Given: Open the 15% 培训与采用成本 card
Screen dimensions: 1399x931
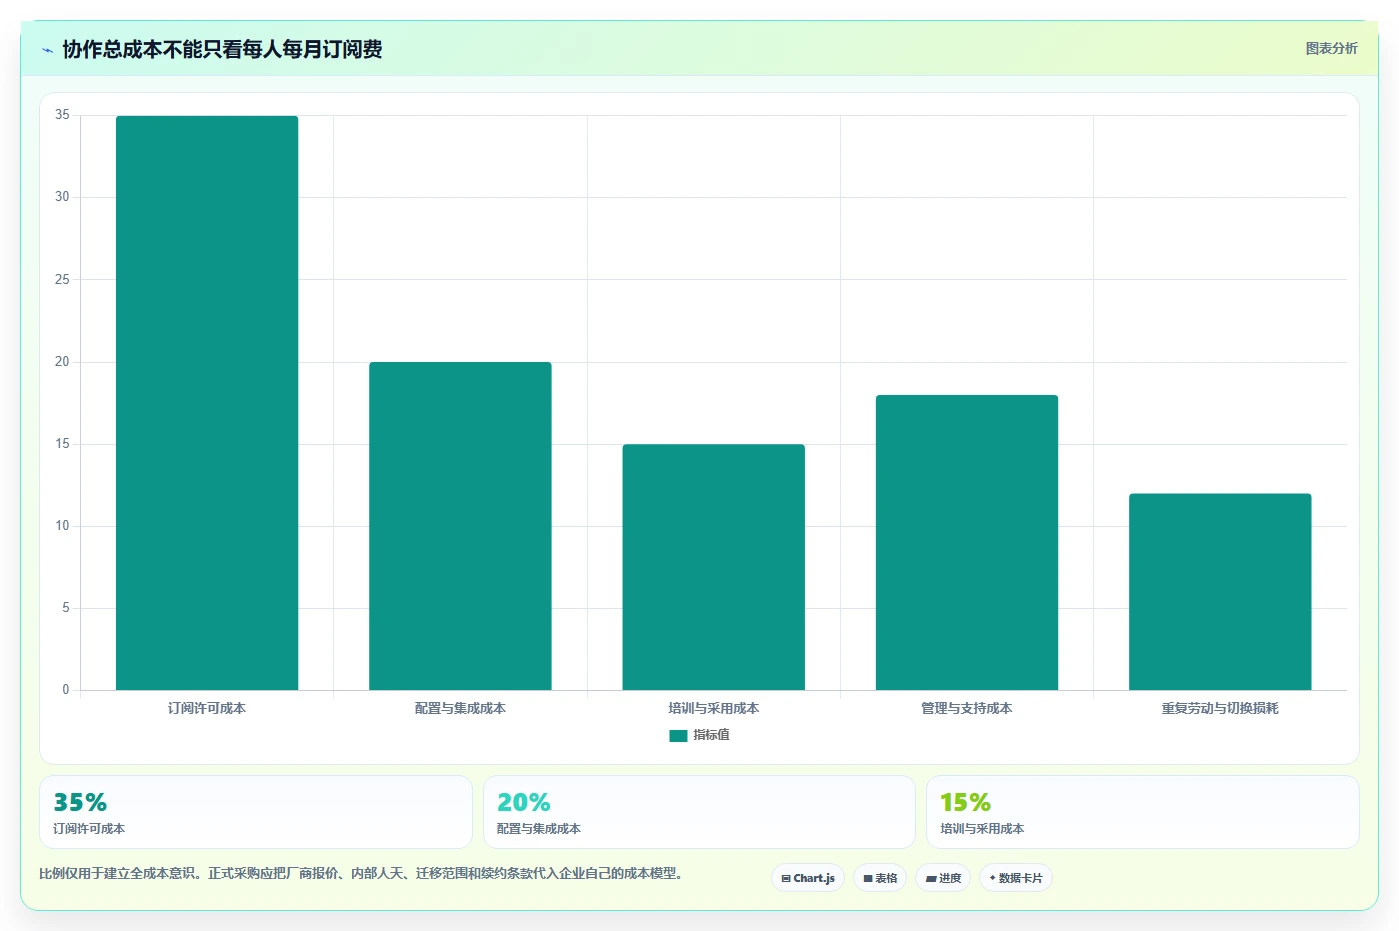Looking at the screenshot, I should [1142, 812].
